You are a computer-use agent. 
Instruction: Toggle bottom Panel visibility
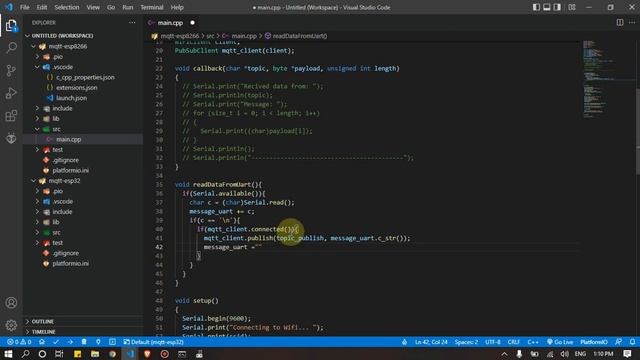(547, 7)
